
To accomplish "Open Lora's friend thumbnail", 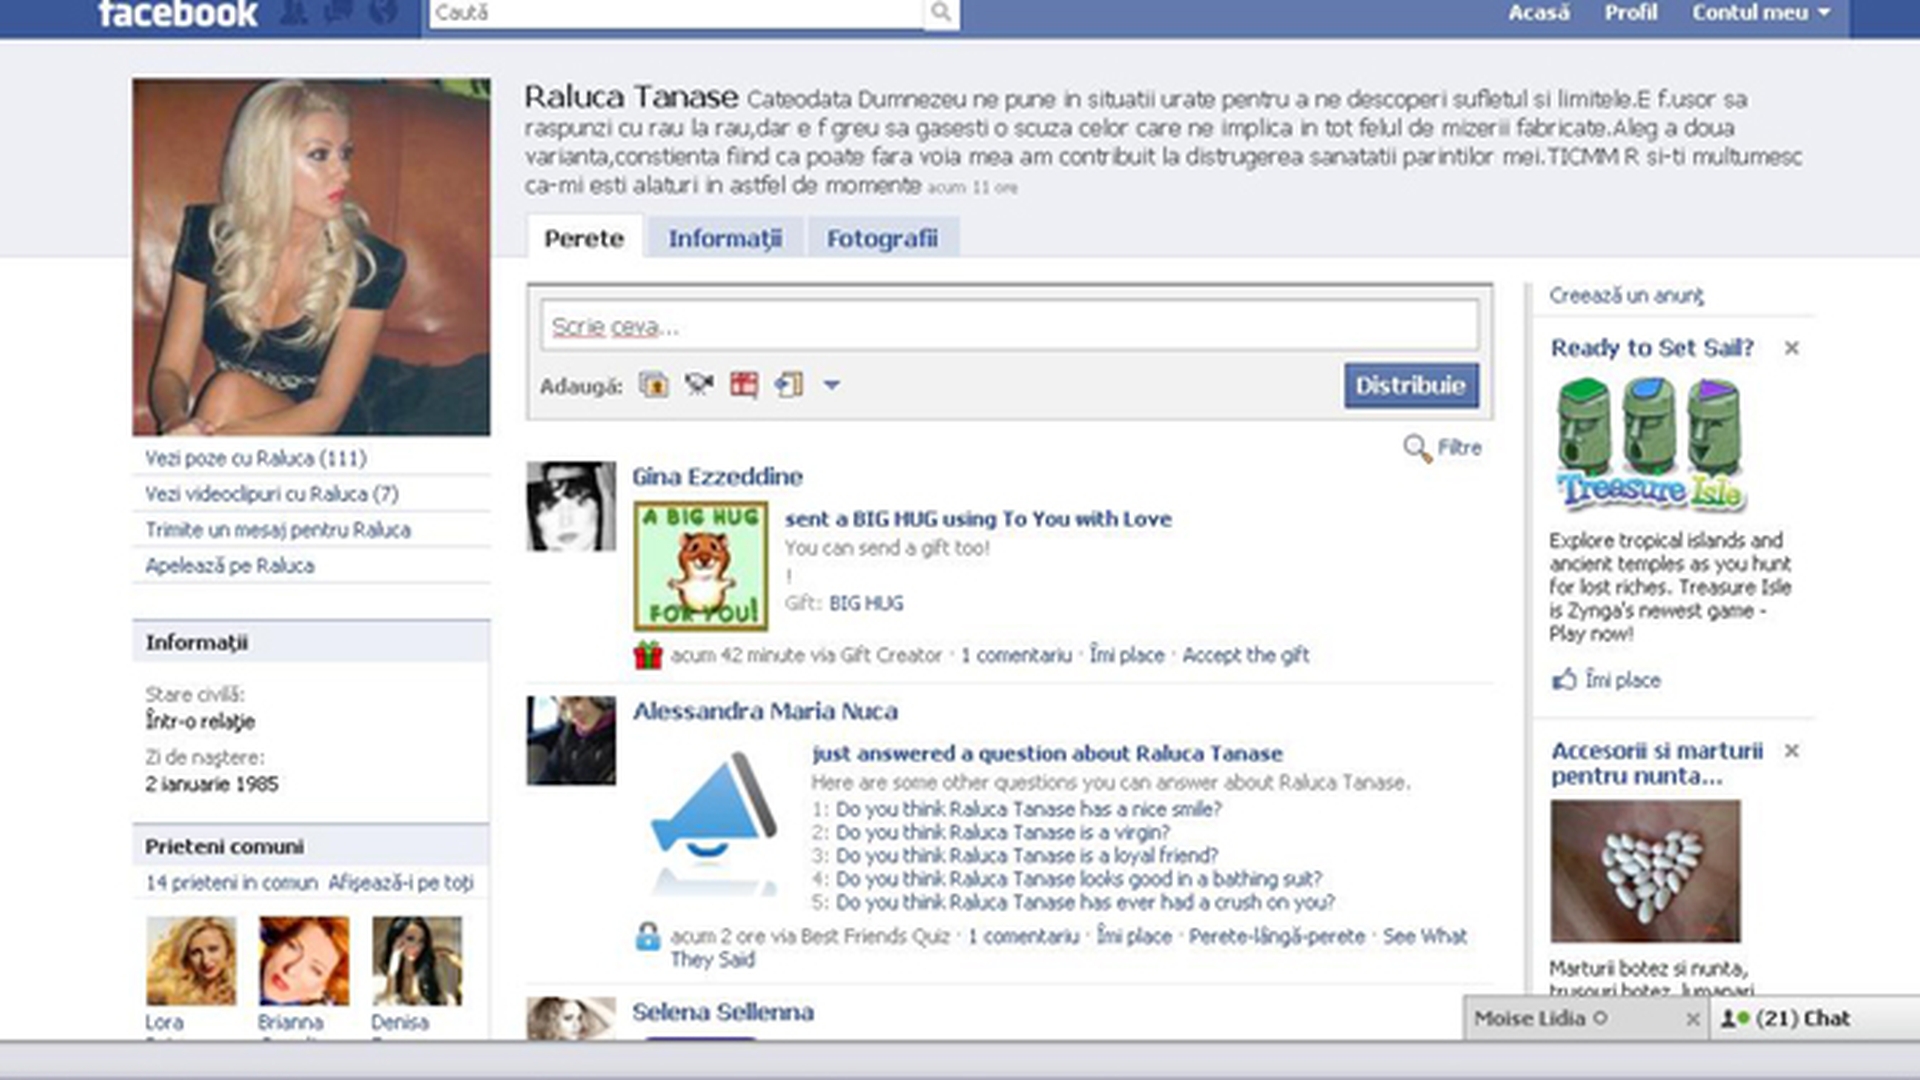I will [x=191, y=961].
